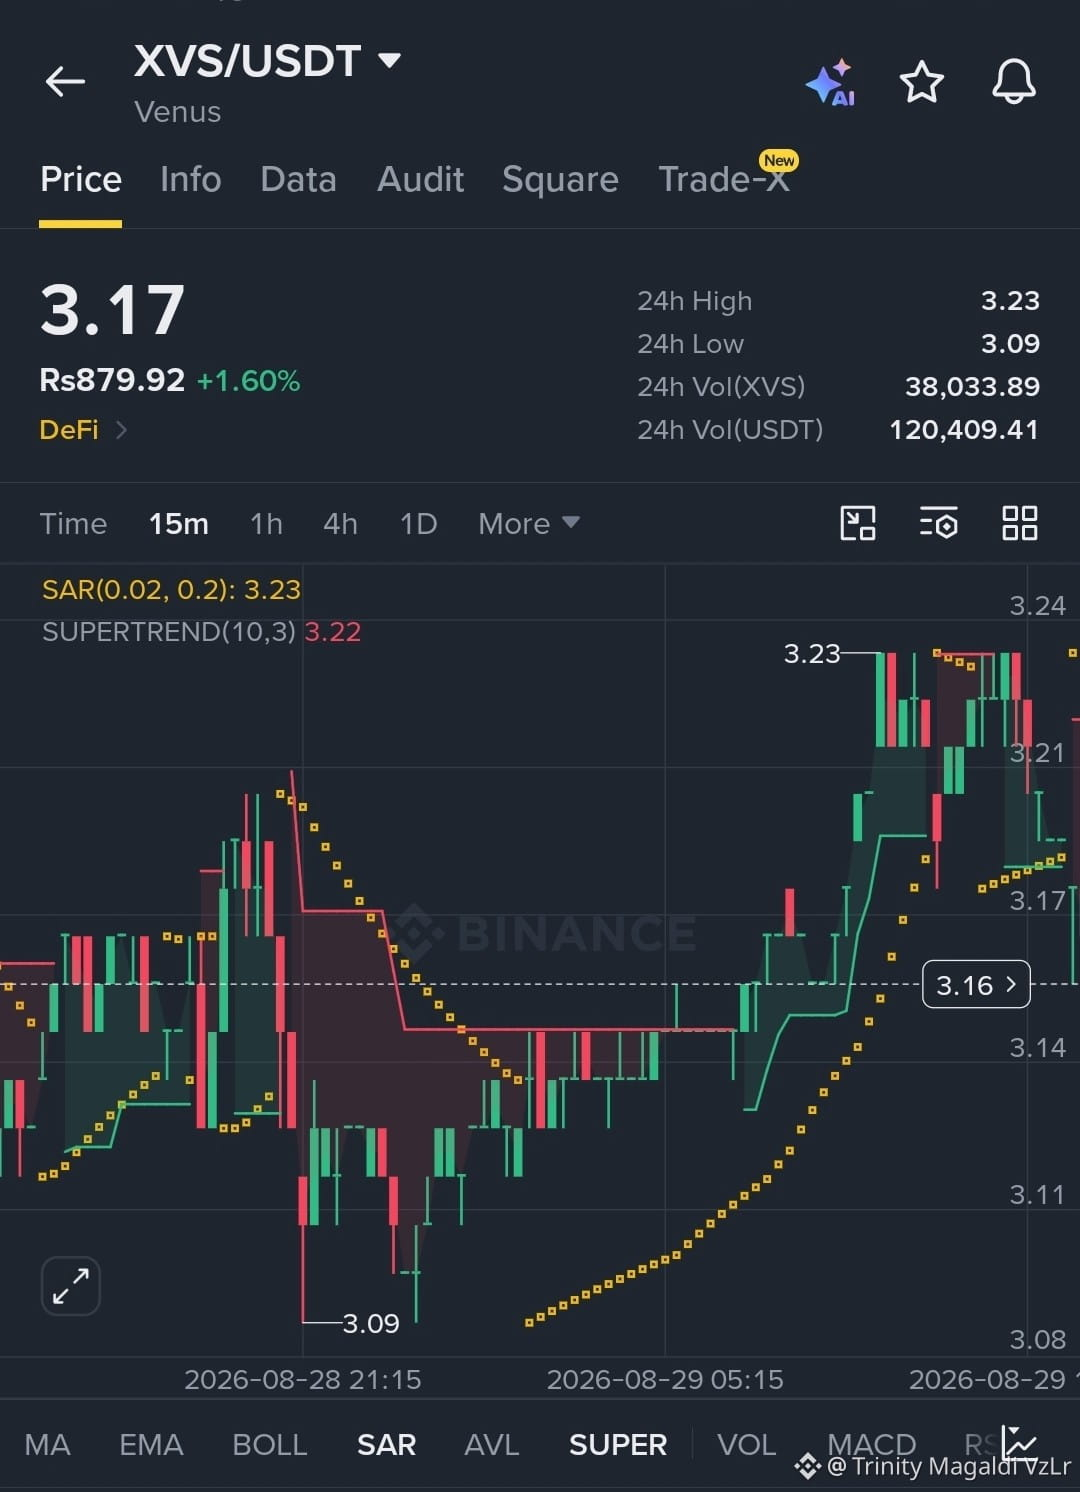This screenshot has width=1080, height=1492.
Task: Tap the 2026-08-28 21:15 time label
Action: pos(303,1380)
